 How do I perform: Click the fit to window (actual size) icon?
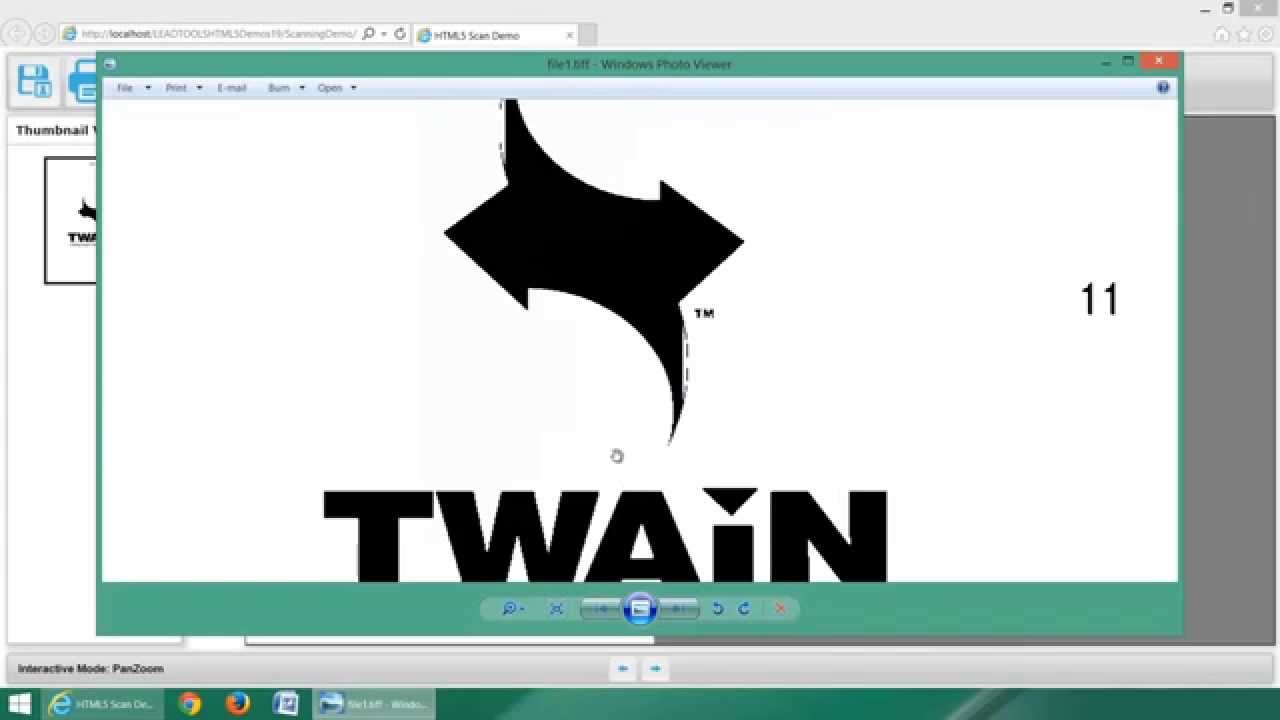tap(557, 608)
